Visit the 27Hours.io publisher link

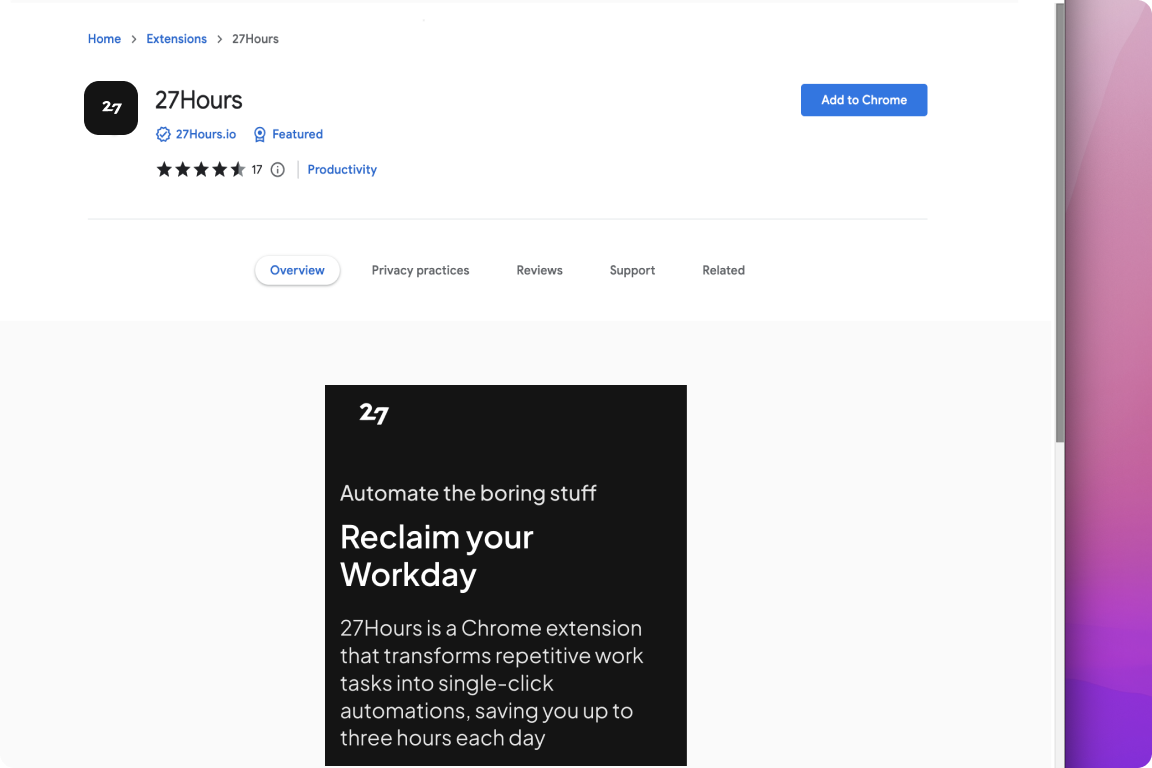coord(206,134)
